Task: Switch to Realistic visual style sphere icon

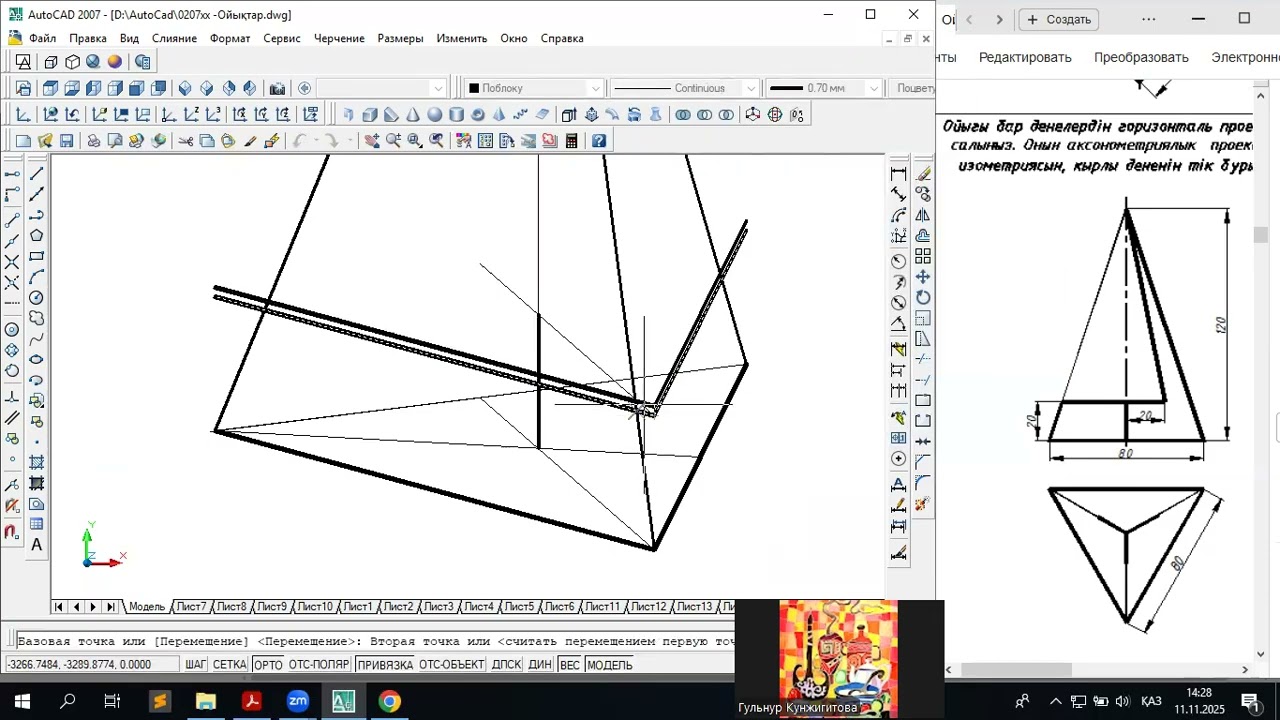Action: coord(115,62)
